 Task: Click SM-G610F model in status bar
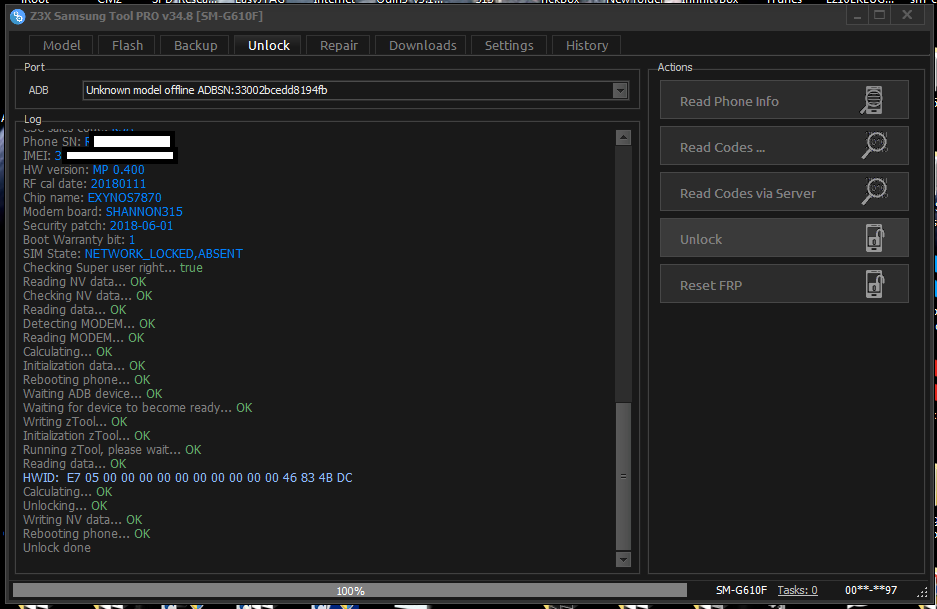(741, 590)
